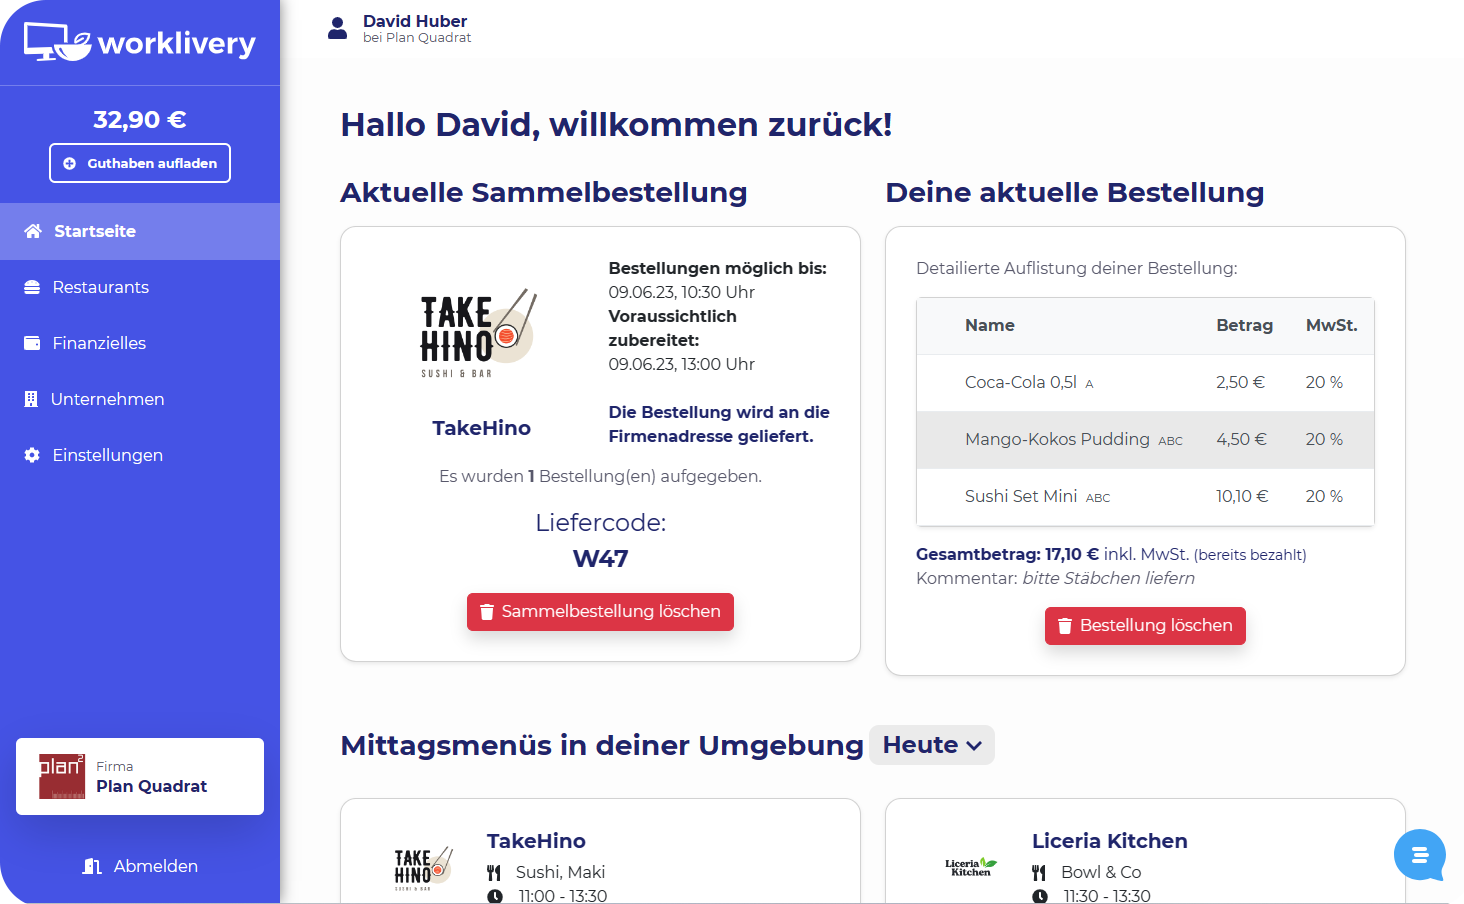Viewport: 1464px width, 904px height.
Task: Open the chat support bubble
Action: (1419, 855)
